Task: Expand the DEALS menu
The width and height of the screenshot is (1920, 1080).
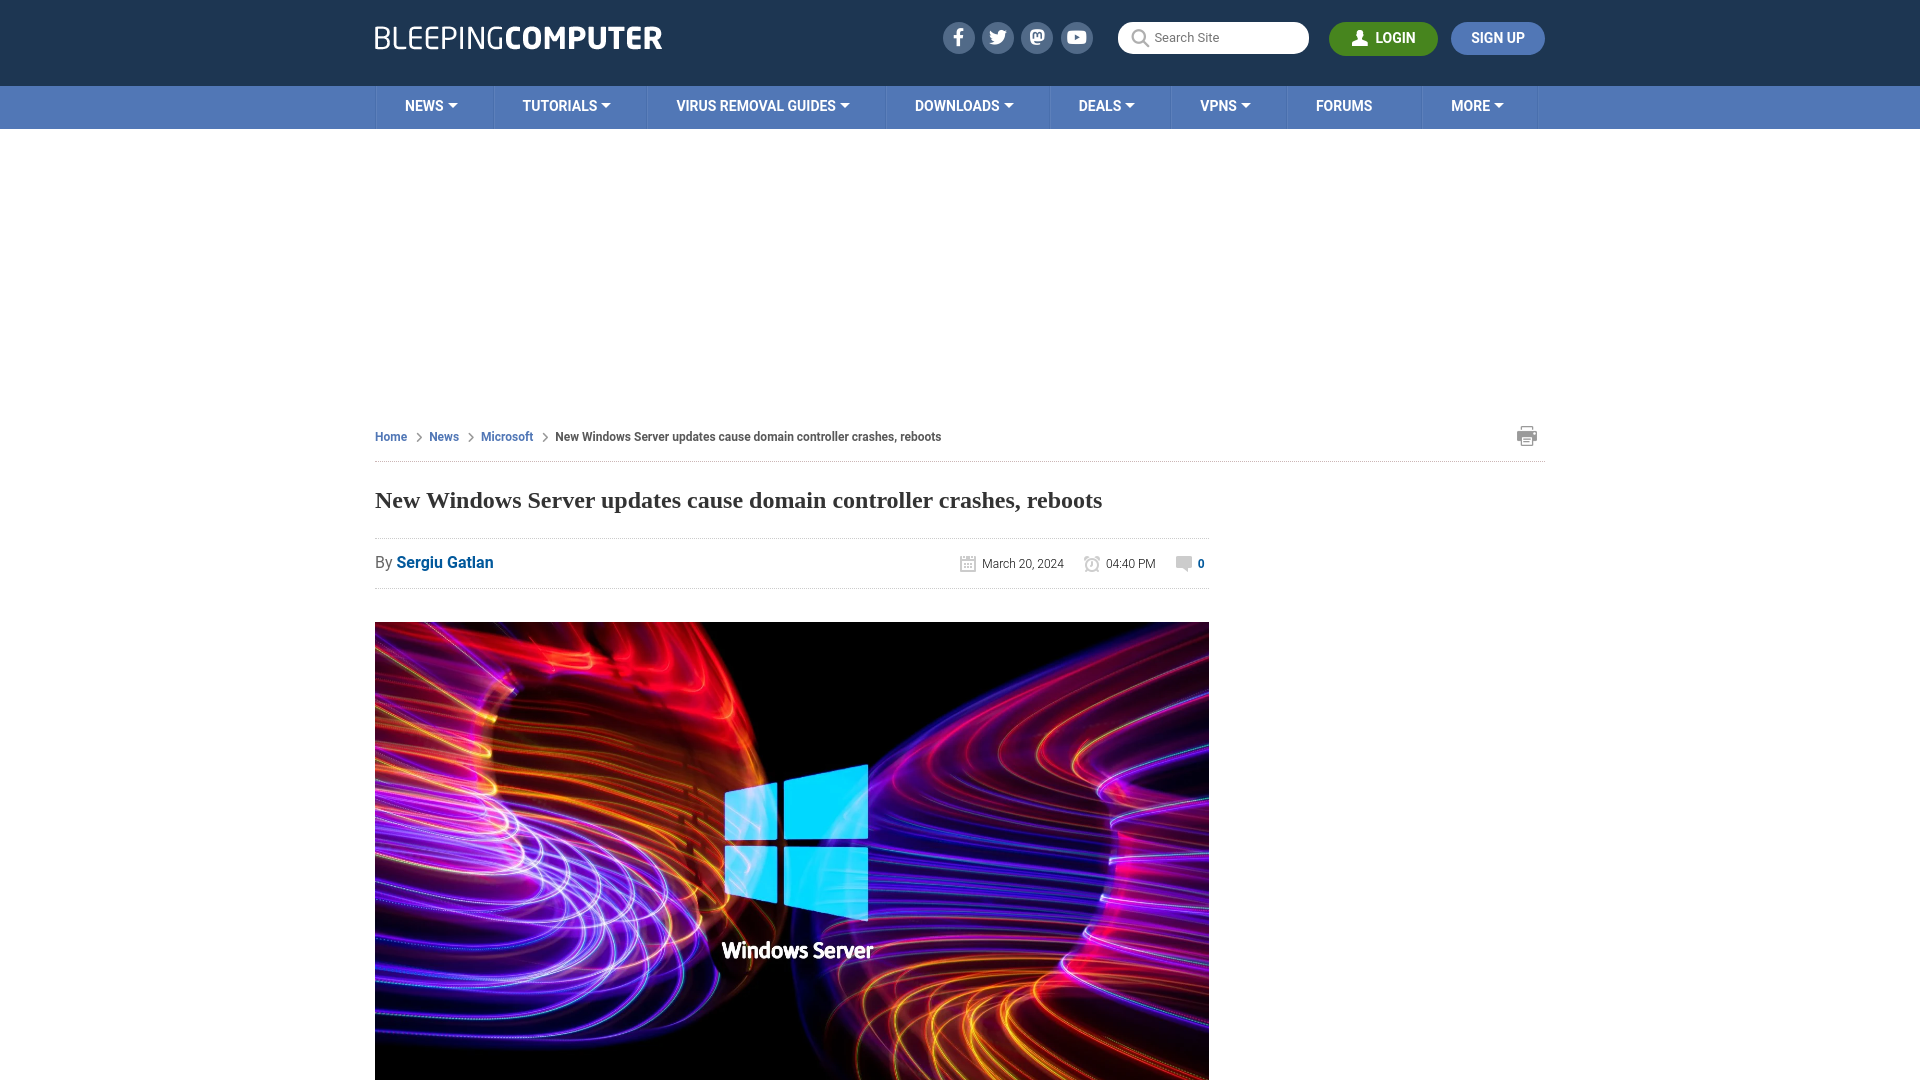Action: (x=1106, y=106)
